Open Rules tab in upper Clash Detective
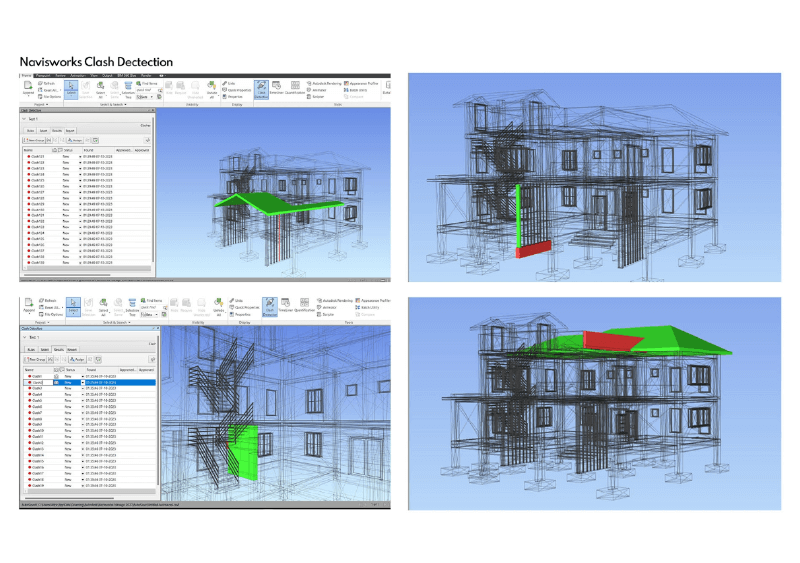The height and width of the screenshot is (563, 800). [31, 131]
